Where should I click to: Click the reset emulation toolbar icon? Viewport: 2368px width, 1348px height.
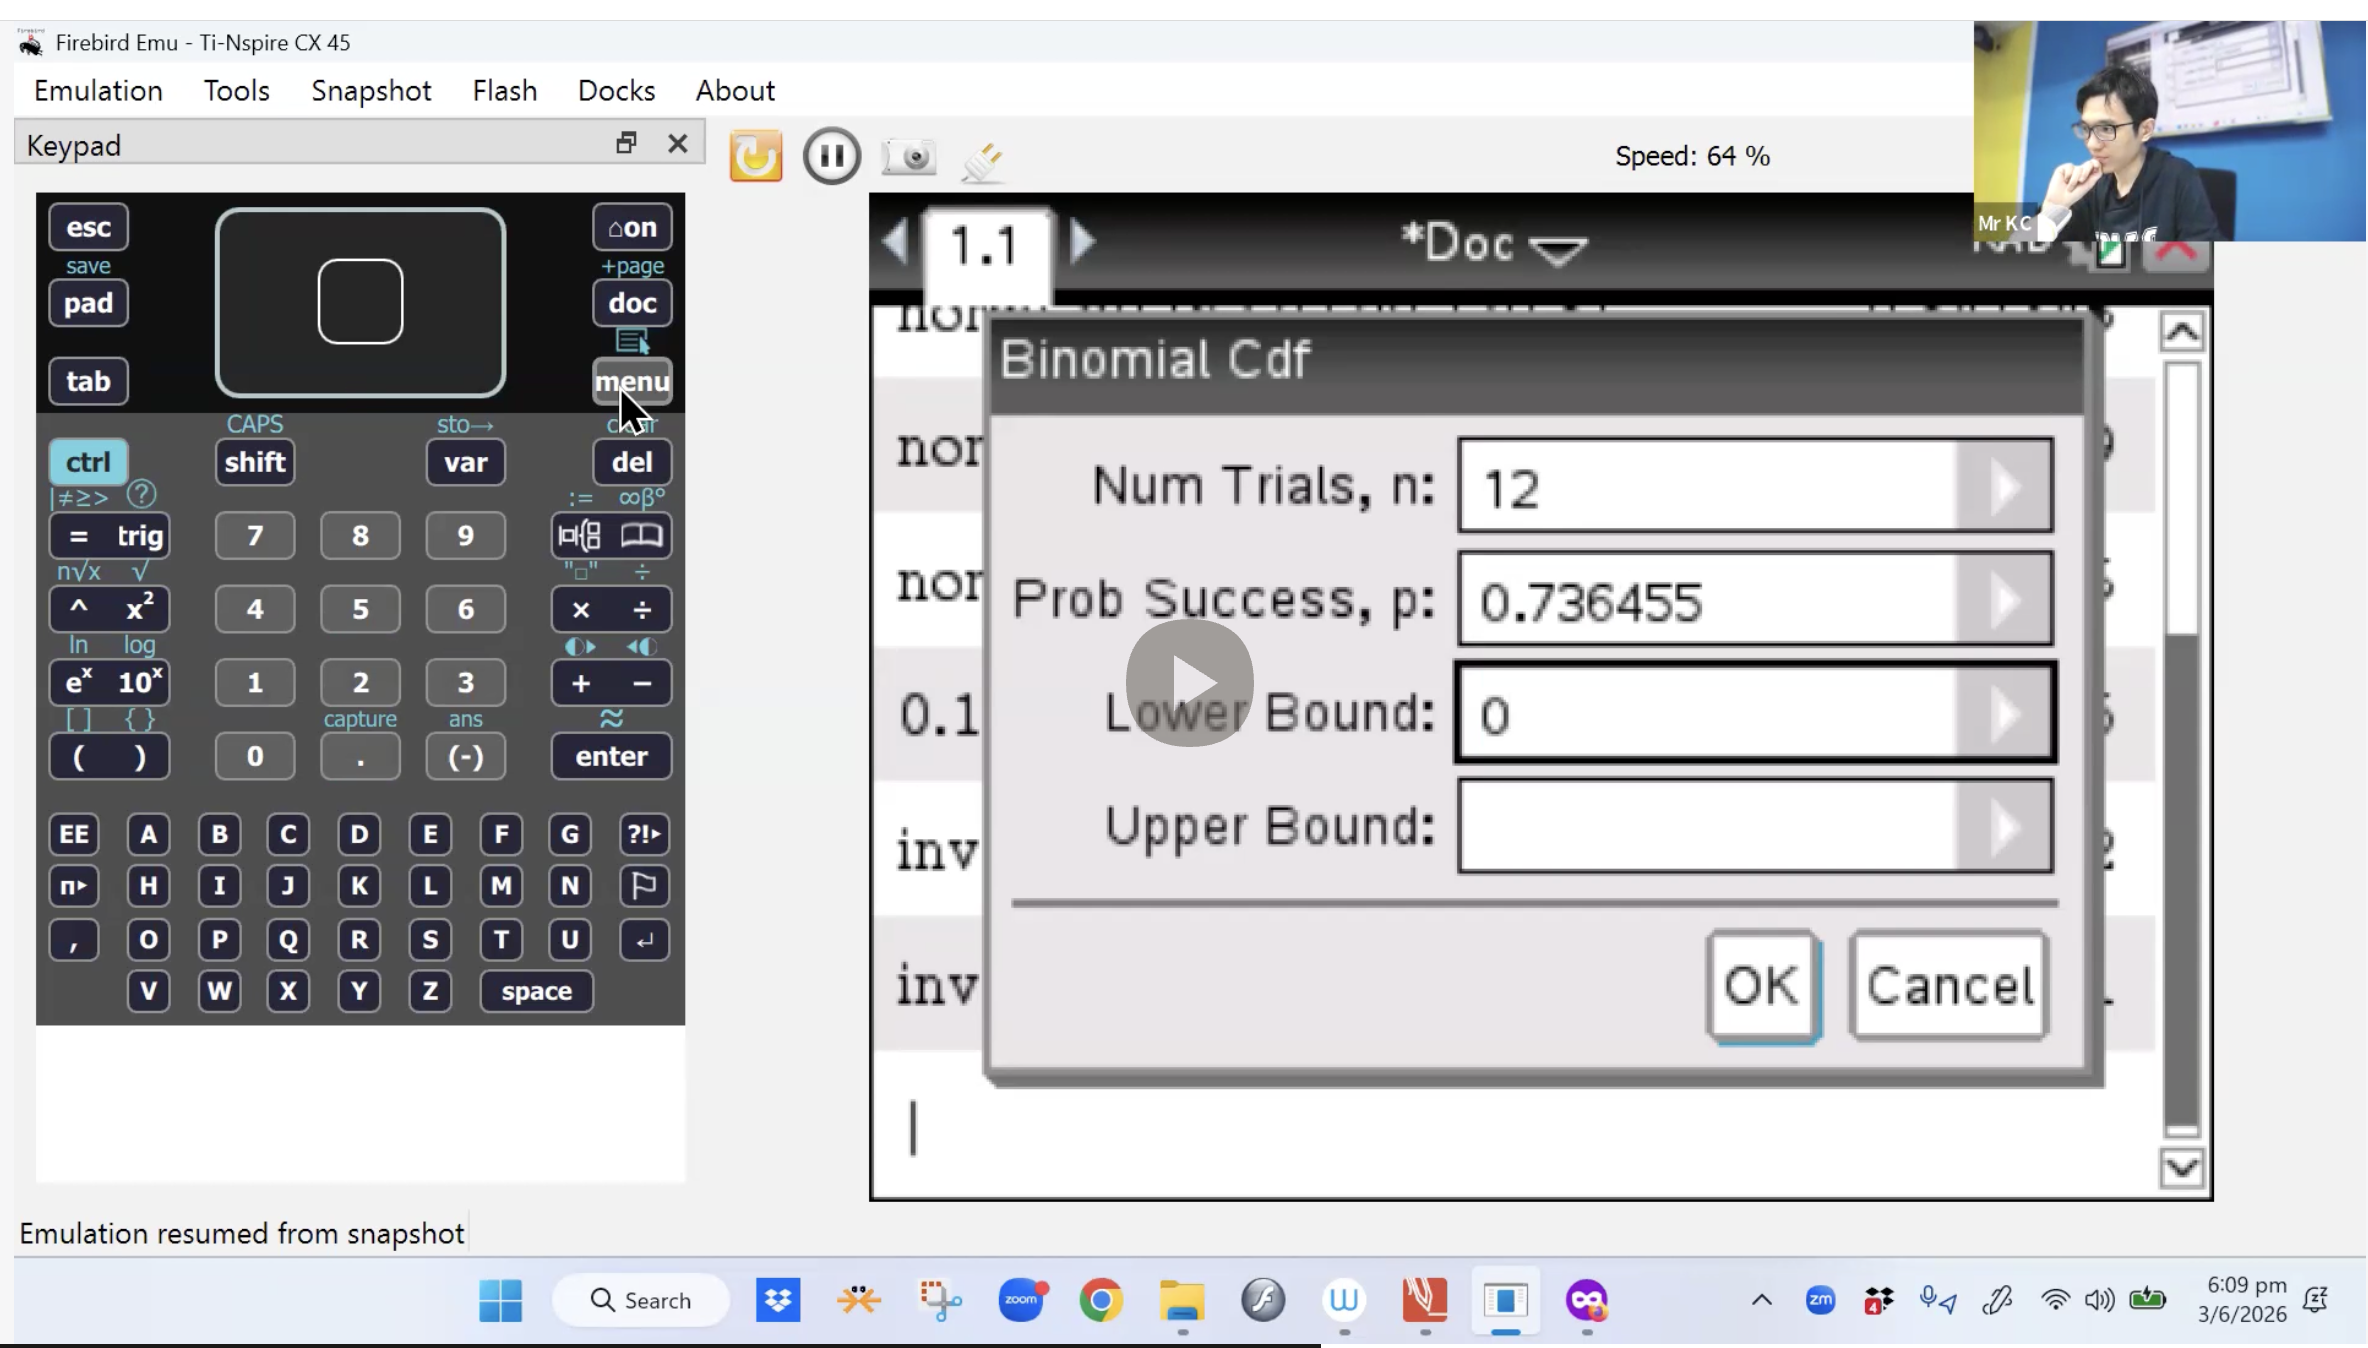[756, 156]
